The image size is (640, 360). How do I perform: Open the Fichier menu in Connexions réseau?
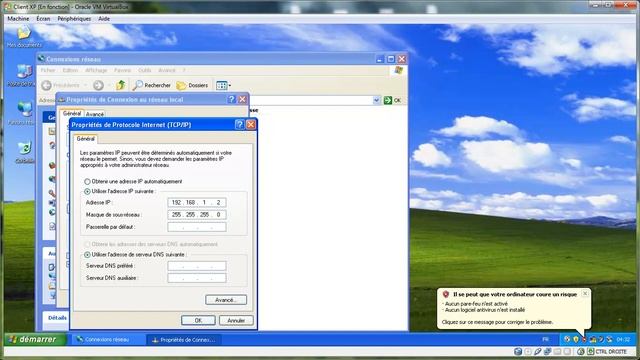(48, 70)
